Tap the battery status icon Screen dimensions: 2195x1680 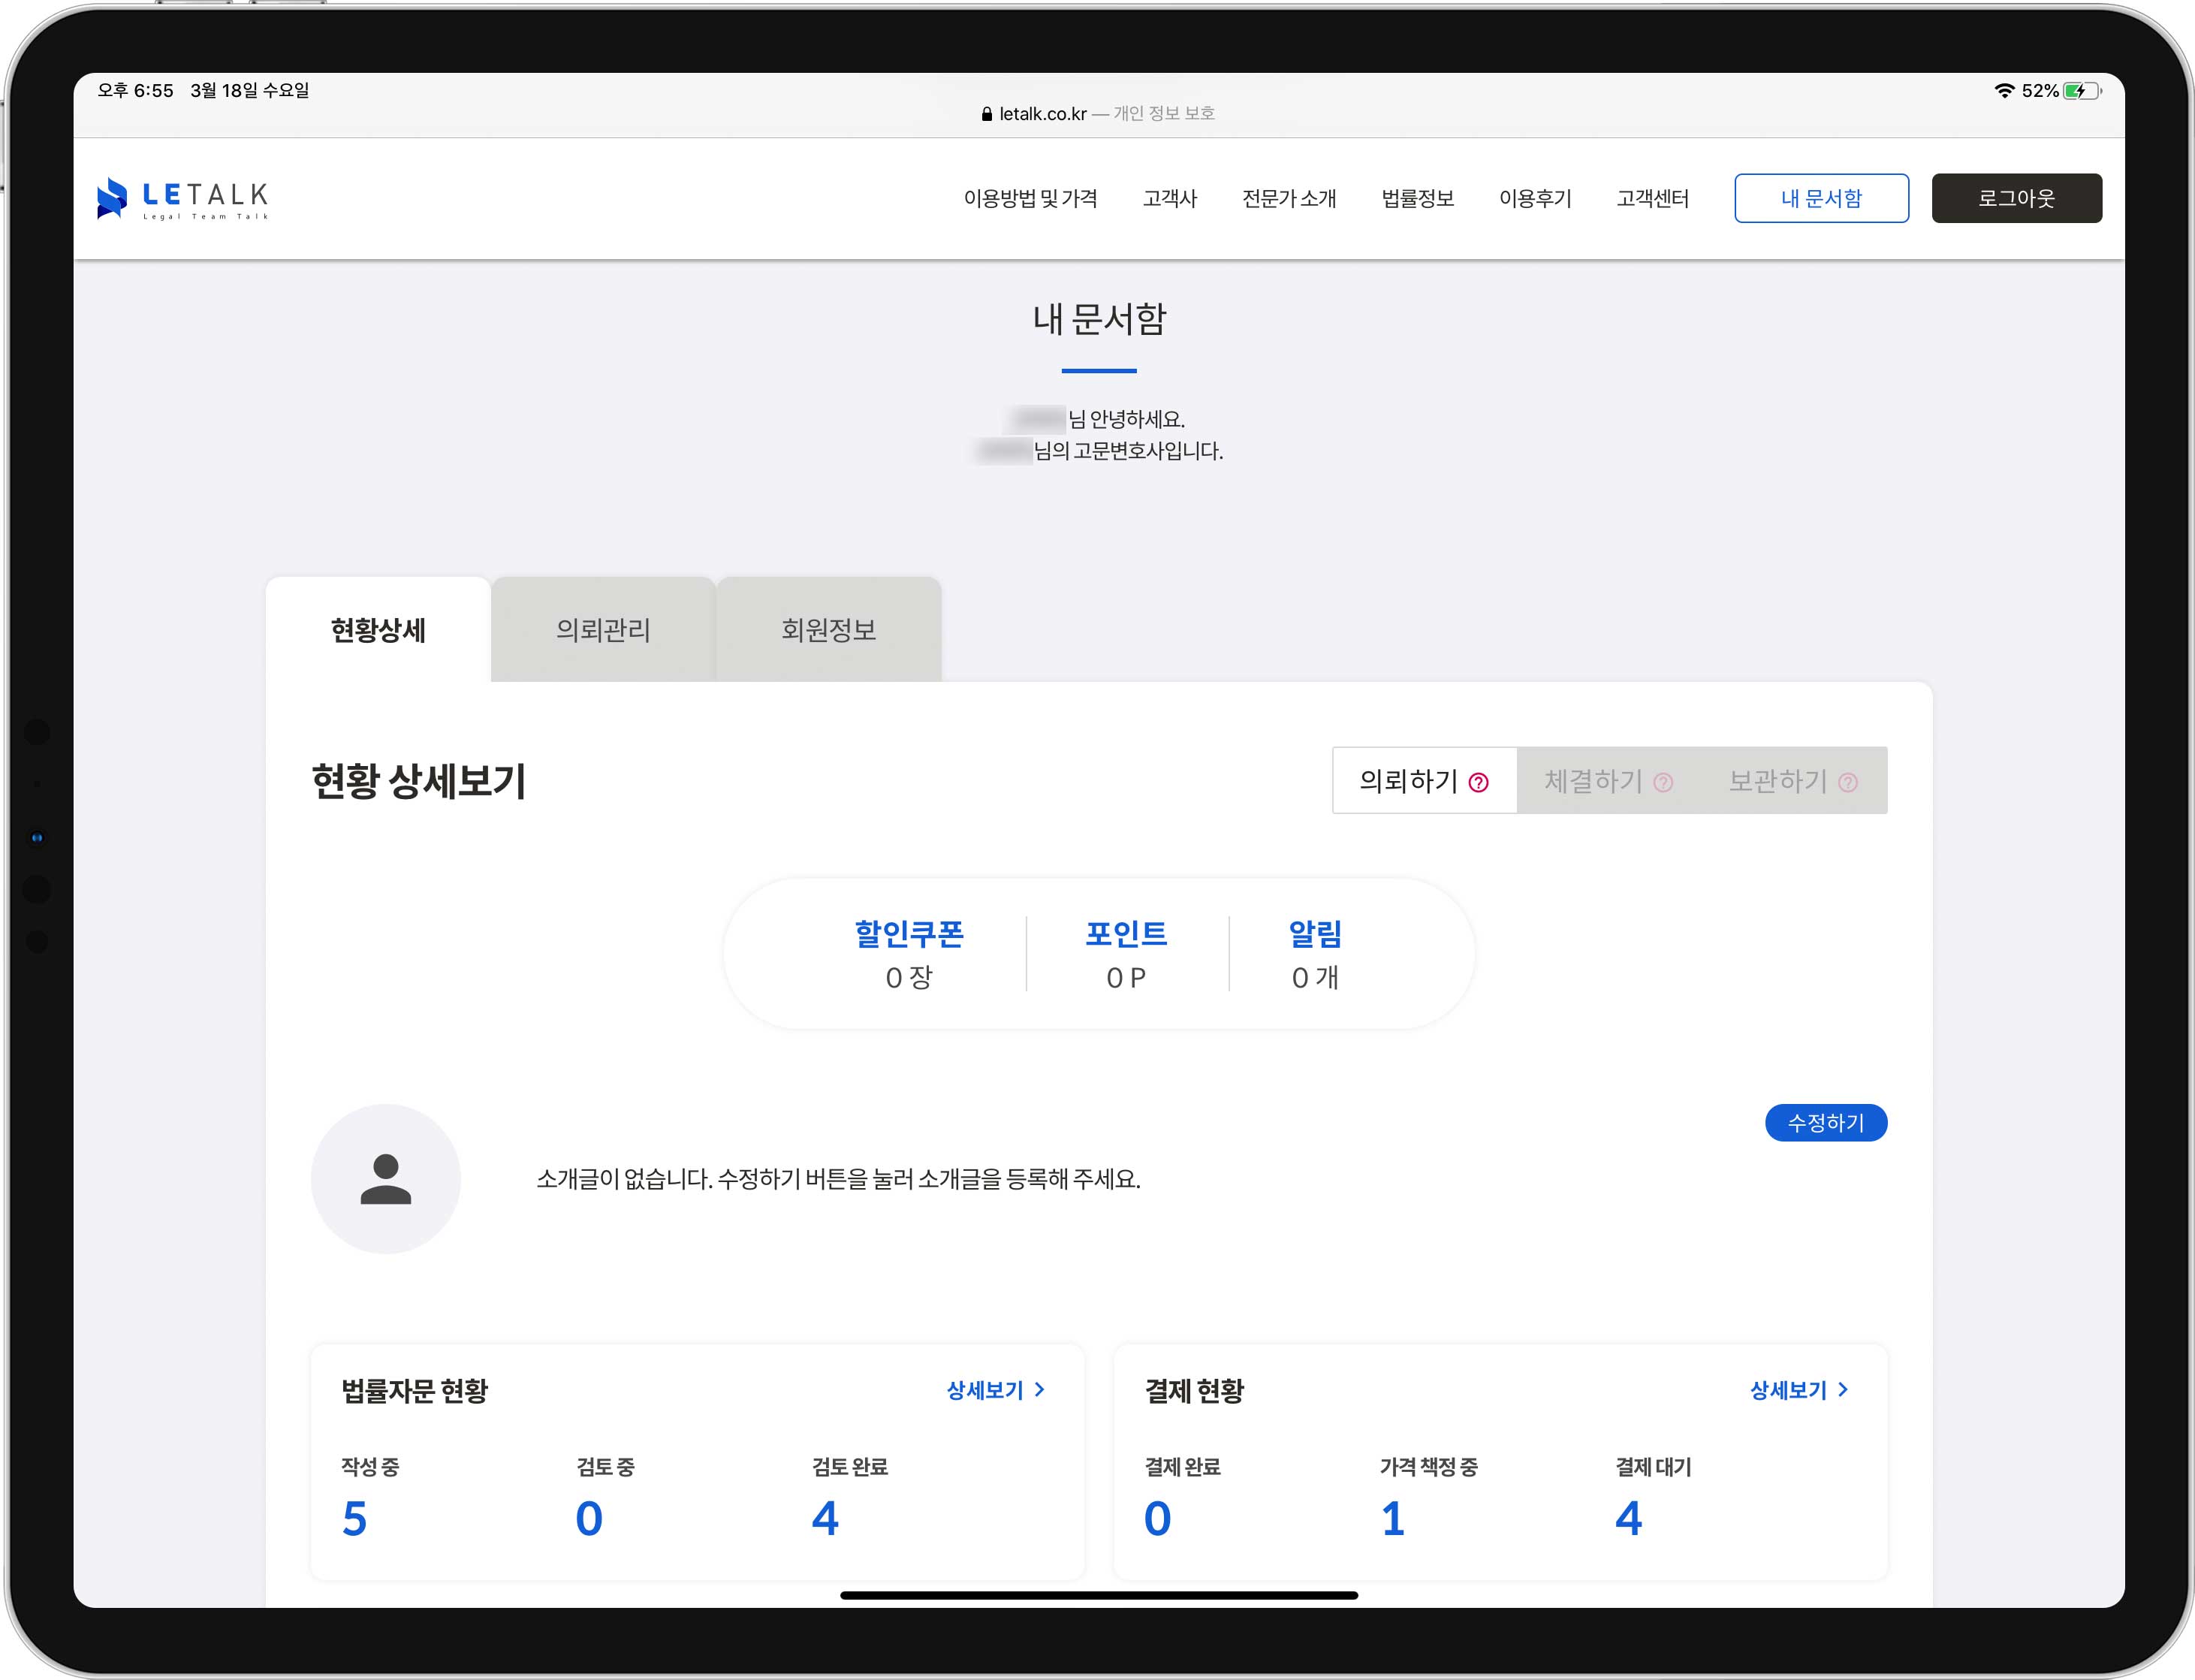click(x=2083, y=91)
